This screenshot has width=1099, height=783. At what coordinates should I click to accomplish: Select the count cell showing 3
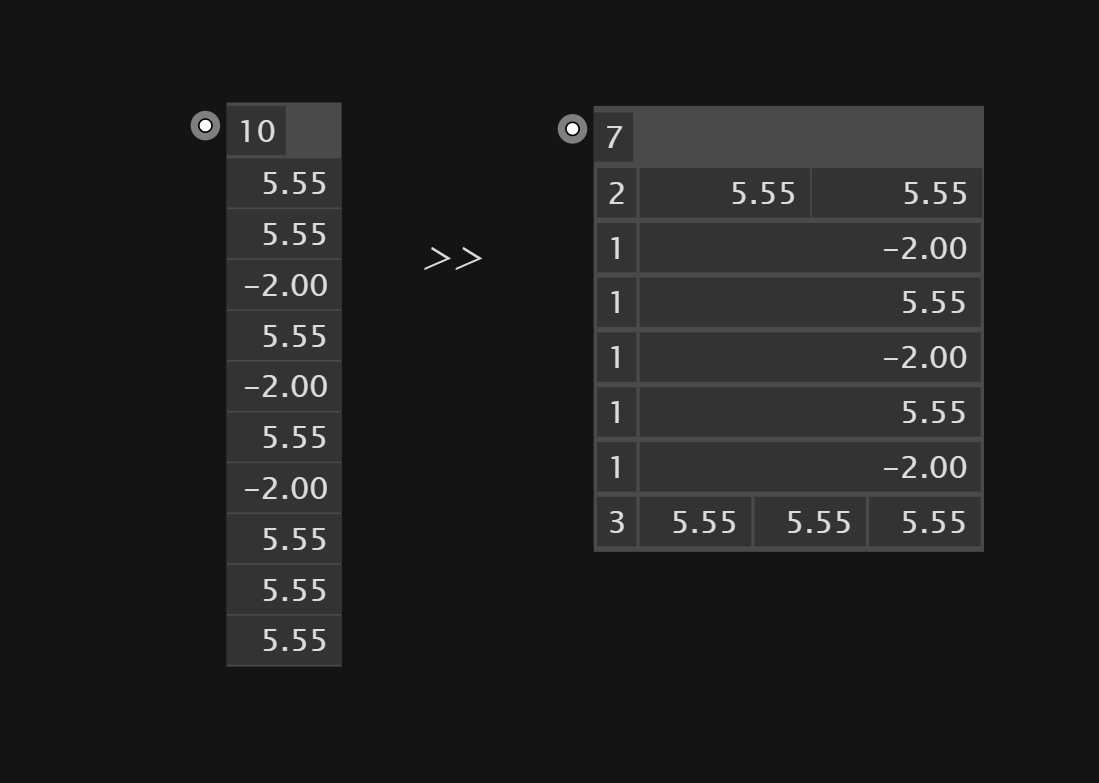tap(616, 522)
